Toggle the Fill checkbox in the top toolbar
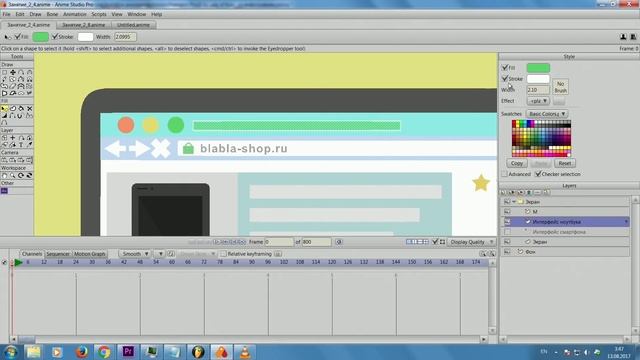This screenshot has width=640, height=360. [18, 37]
